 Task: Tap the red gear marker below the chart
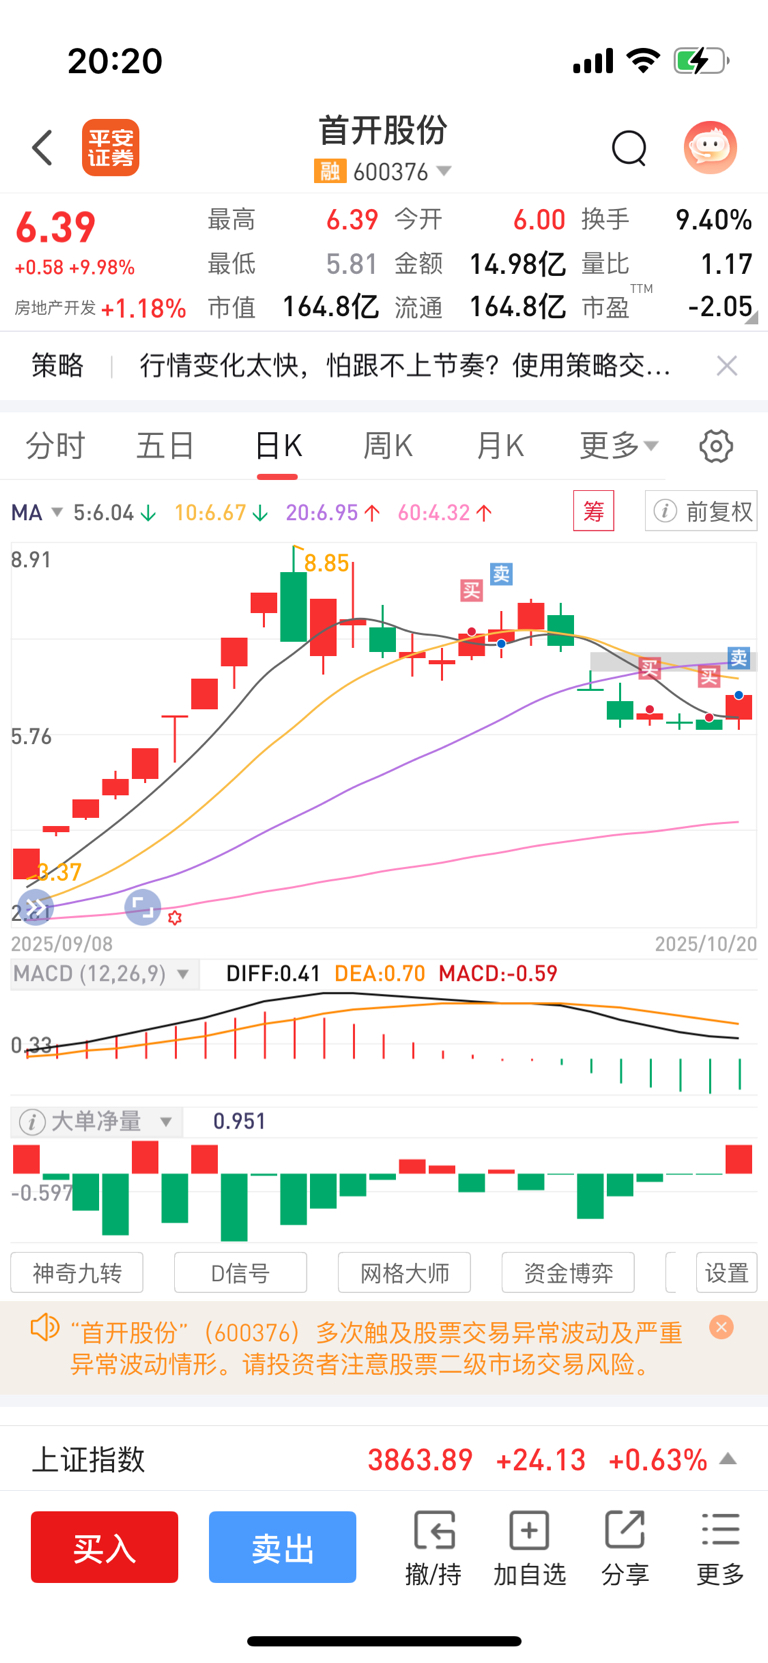click(x=175, y=917)
